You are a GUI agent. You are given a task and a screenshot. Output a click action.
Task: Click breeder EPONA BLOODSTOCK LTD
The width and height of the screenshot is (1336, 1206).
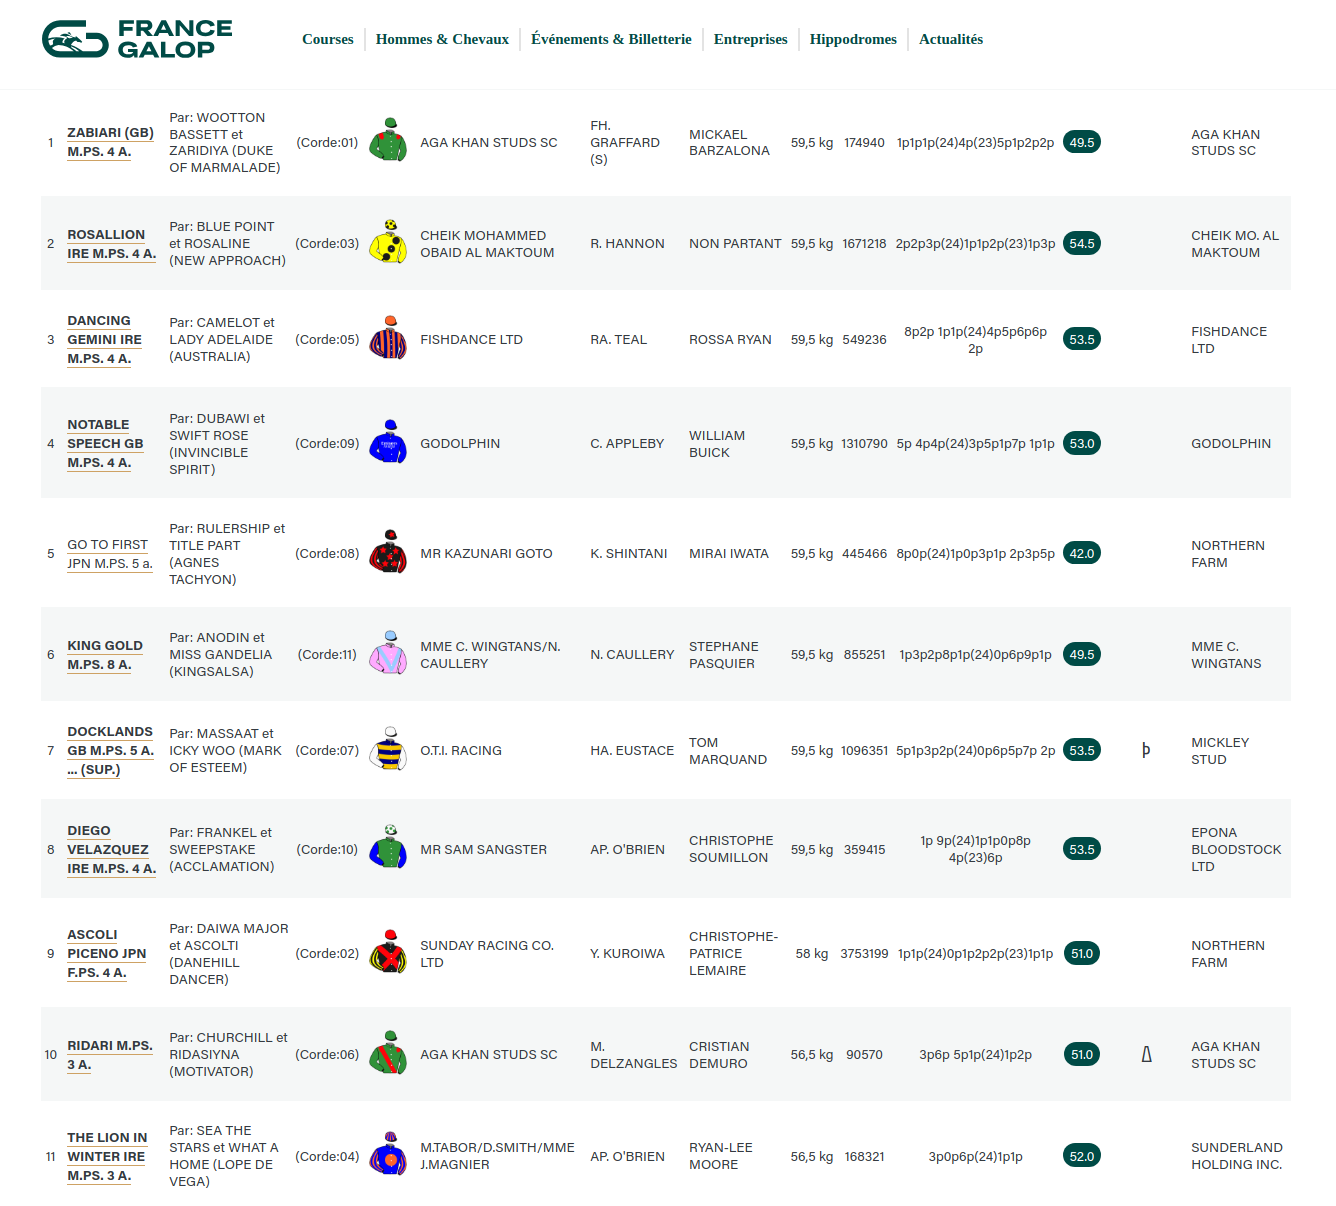1236,849
